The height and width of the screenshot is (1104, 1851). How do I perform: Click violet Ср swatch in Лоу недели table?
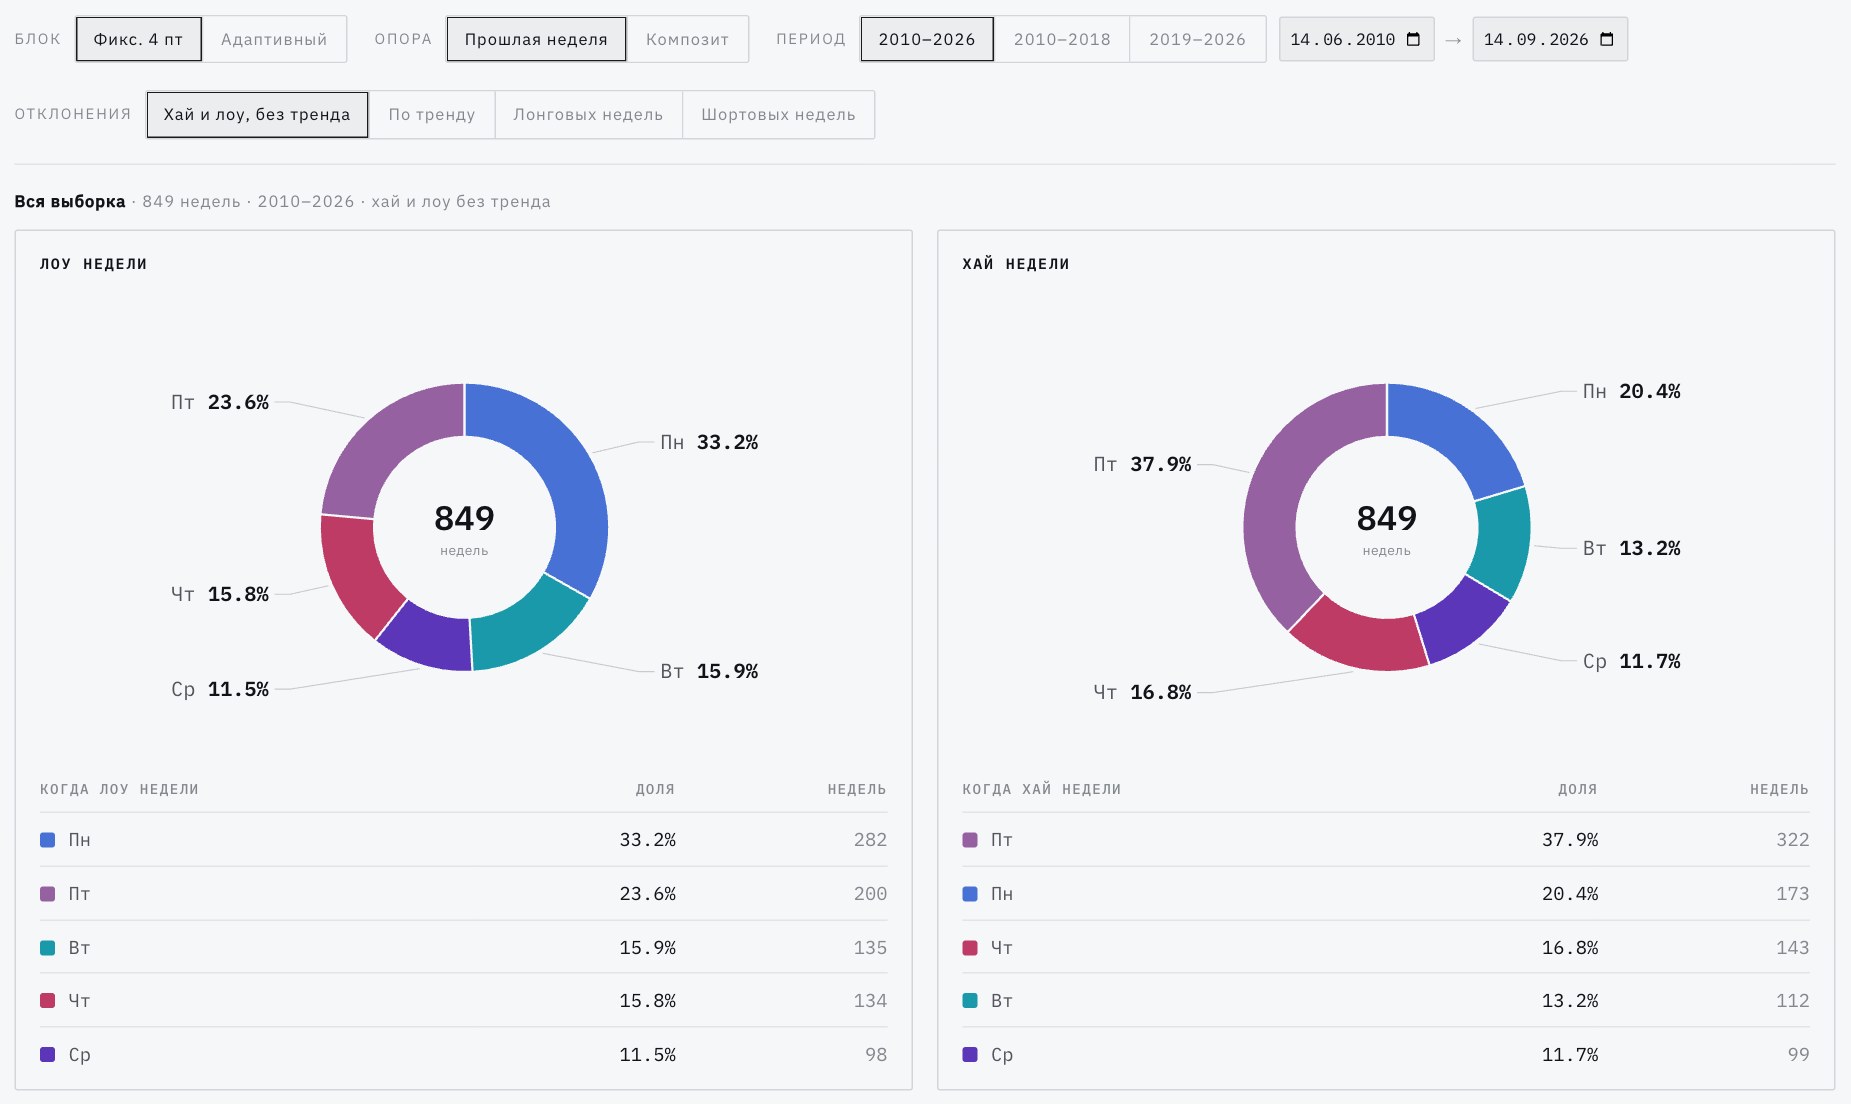coord(47,1055)
